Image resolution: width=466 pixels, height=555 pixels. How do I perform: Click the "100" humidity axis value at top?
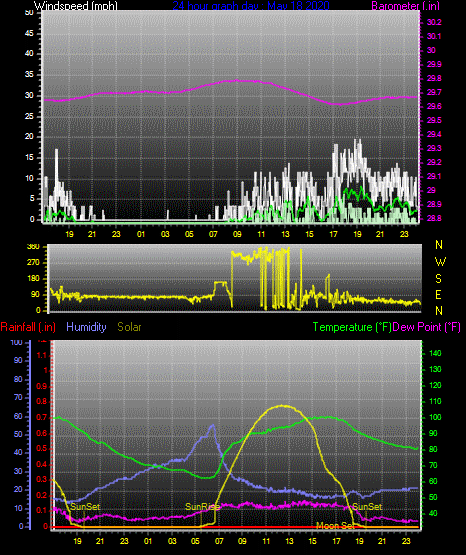click(x=17, y=342)
